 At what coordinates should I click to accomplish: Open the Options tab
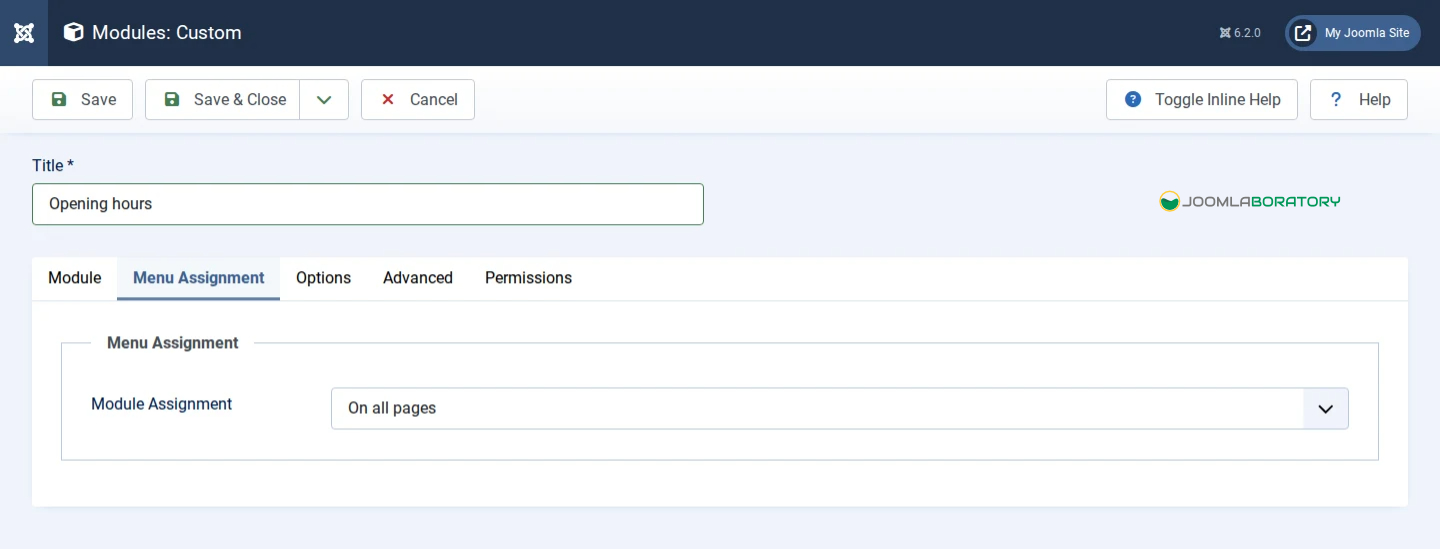tap(324, 278)
